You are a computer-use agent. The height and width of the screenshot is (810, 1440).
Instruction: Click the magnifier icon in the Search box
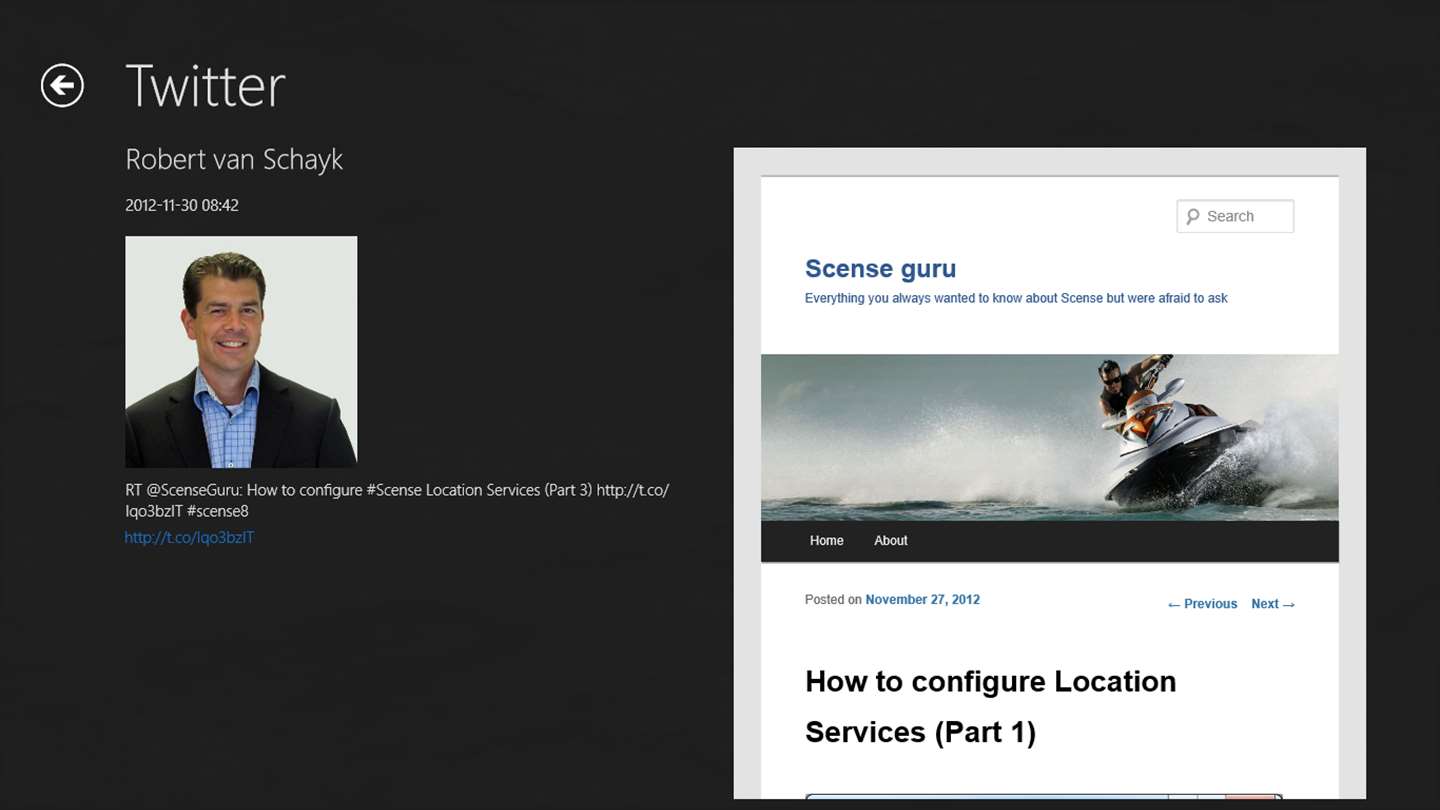[x=1192, y=216]
